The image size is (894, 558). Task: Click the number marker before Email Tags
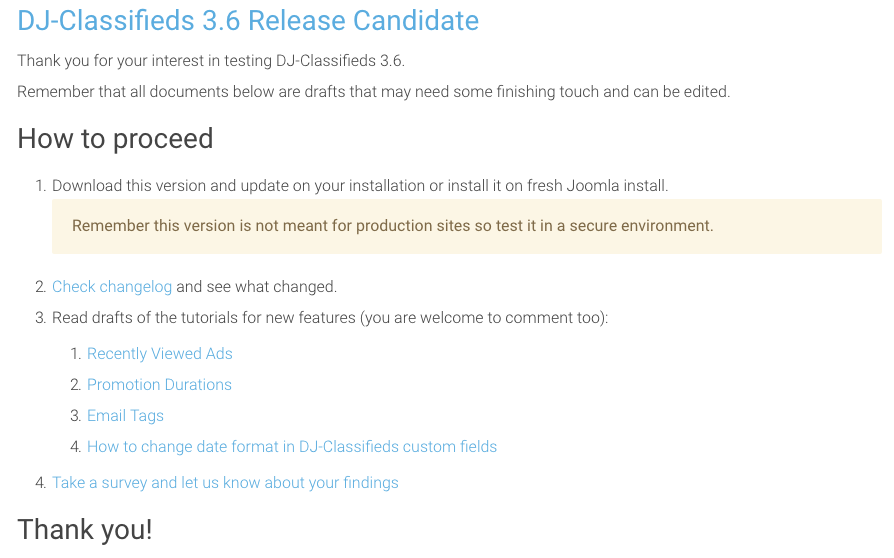pyautogui.click(x=76, y=416)
